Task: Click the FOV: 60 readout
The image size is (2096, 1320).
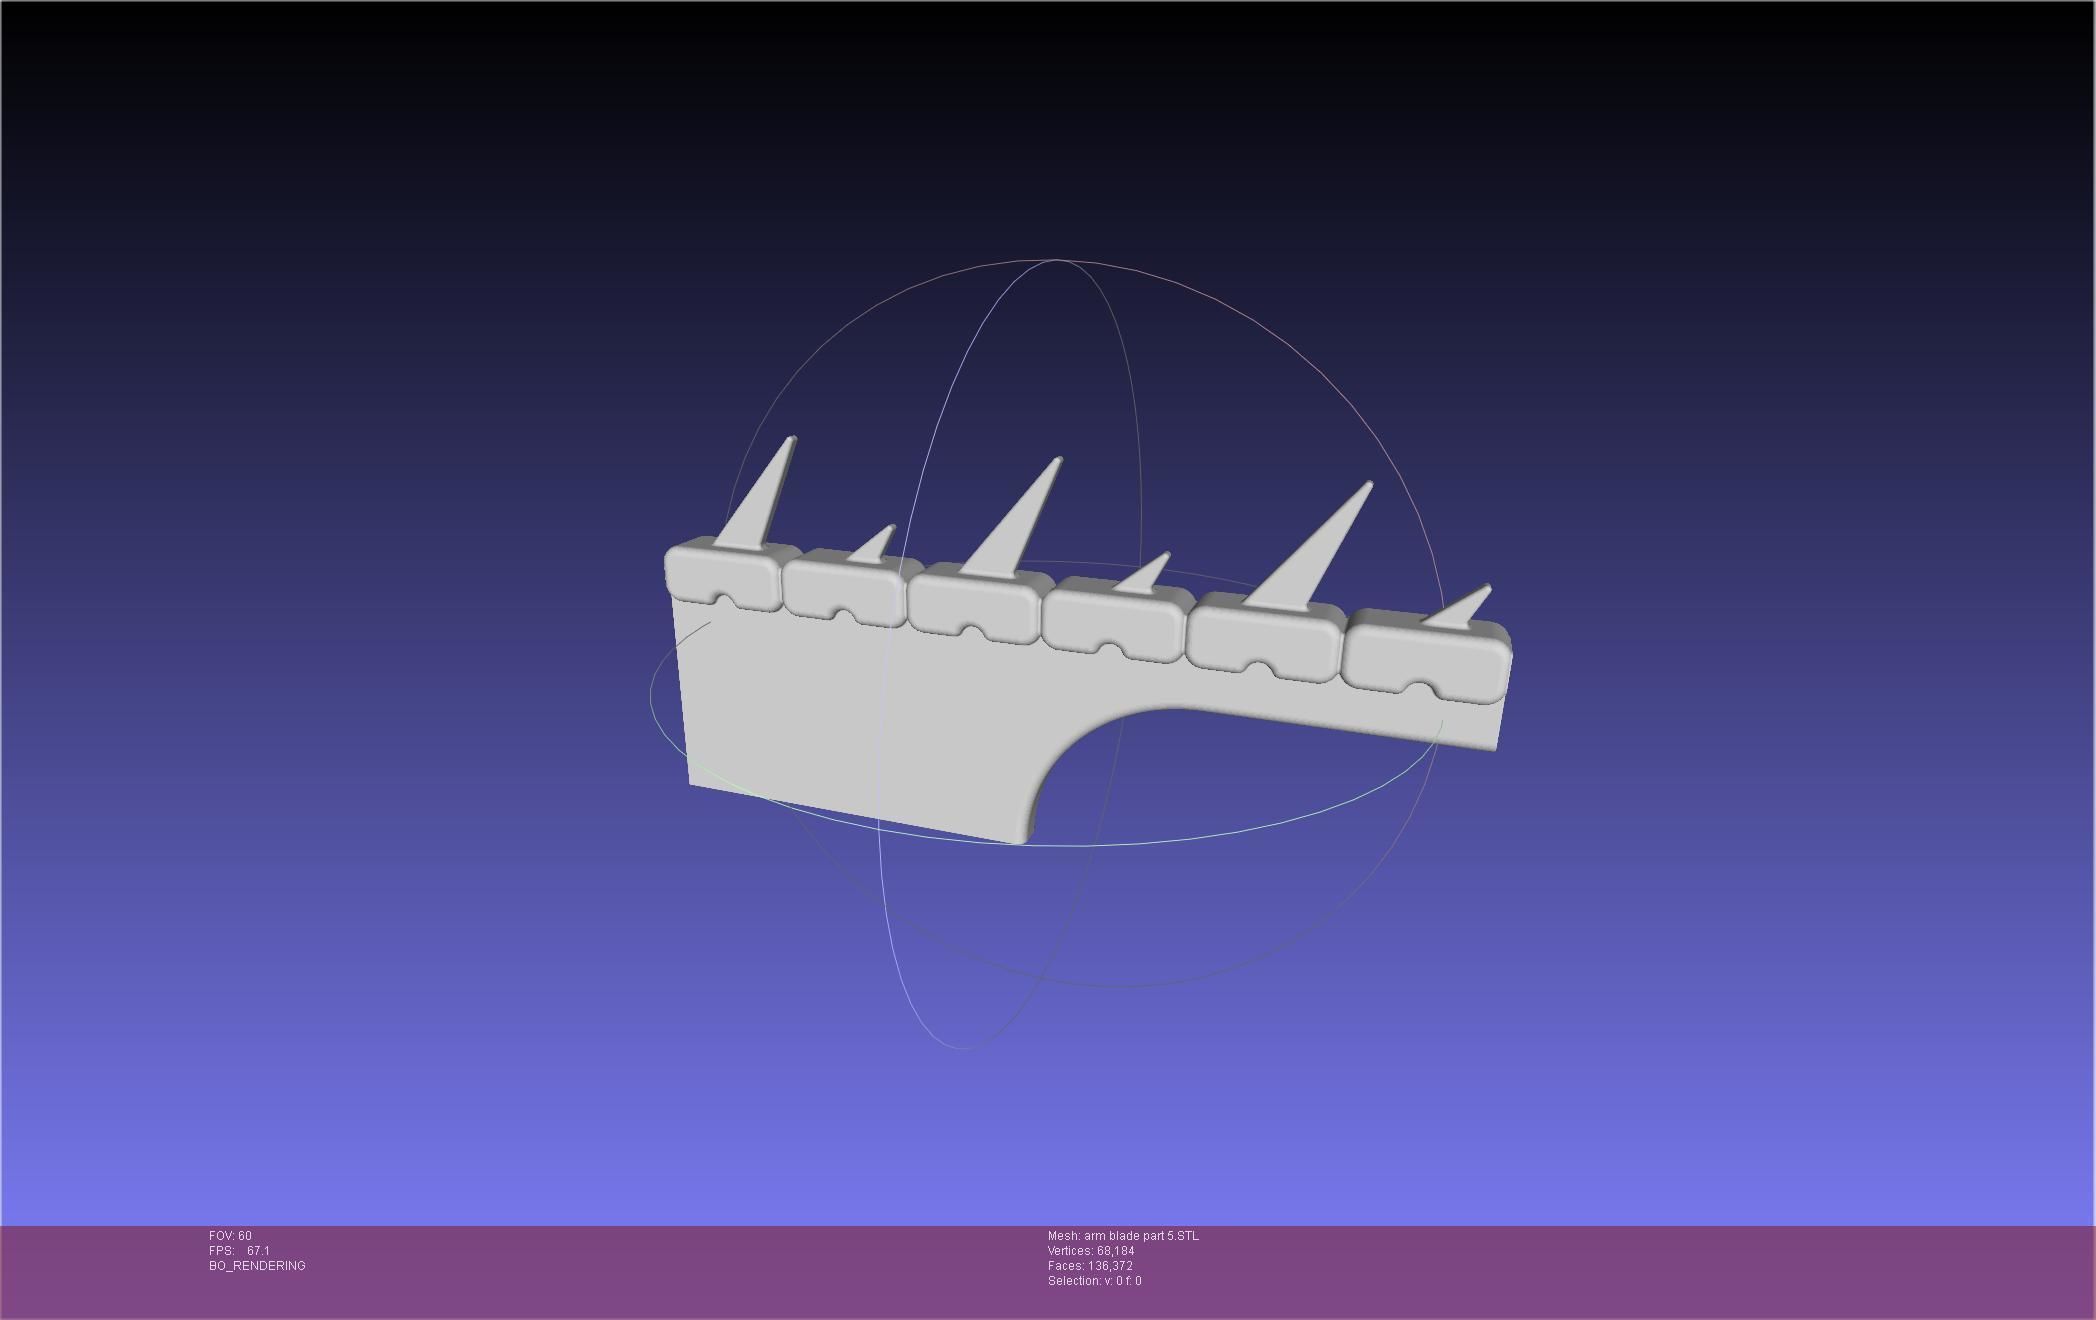Action: [230, 1236]
